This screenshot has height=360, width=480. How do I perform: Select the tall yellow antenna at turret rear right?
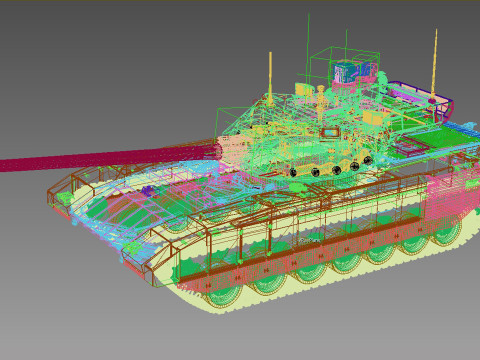(434, 63)
